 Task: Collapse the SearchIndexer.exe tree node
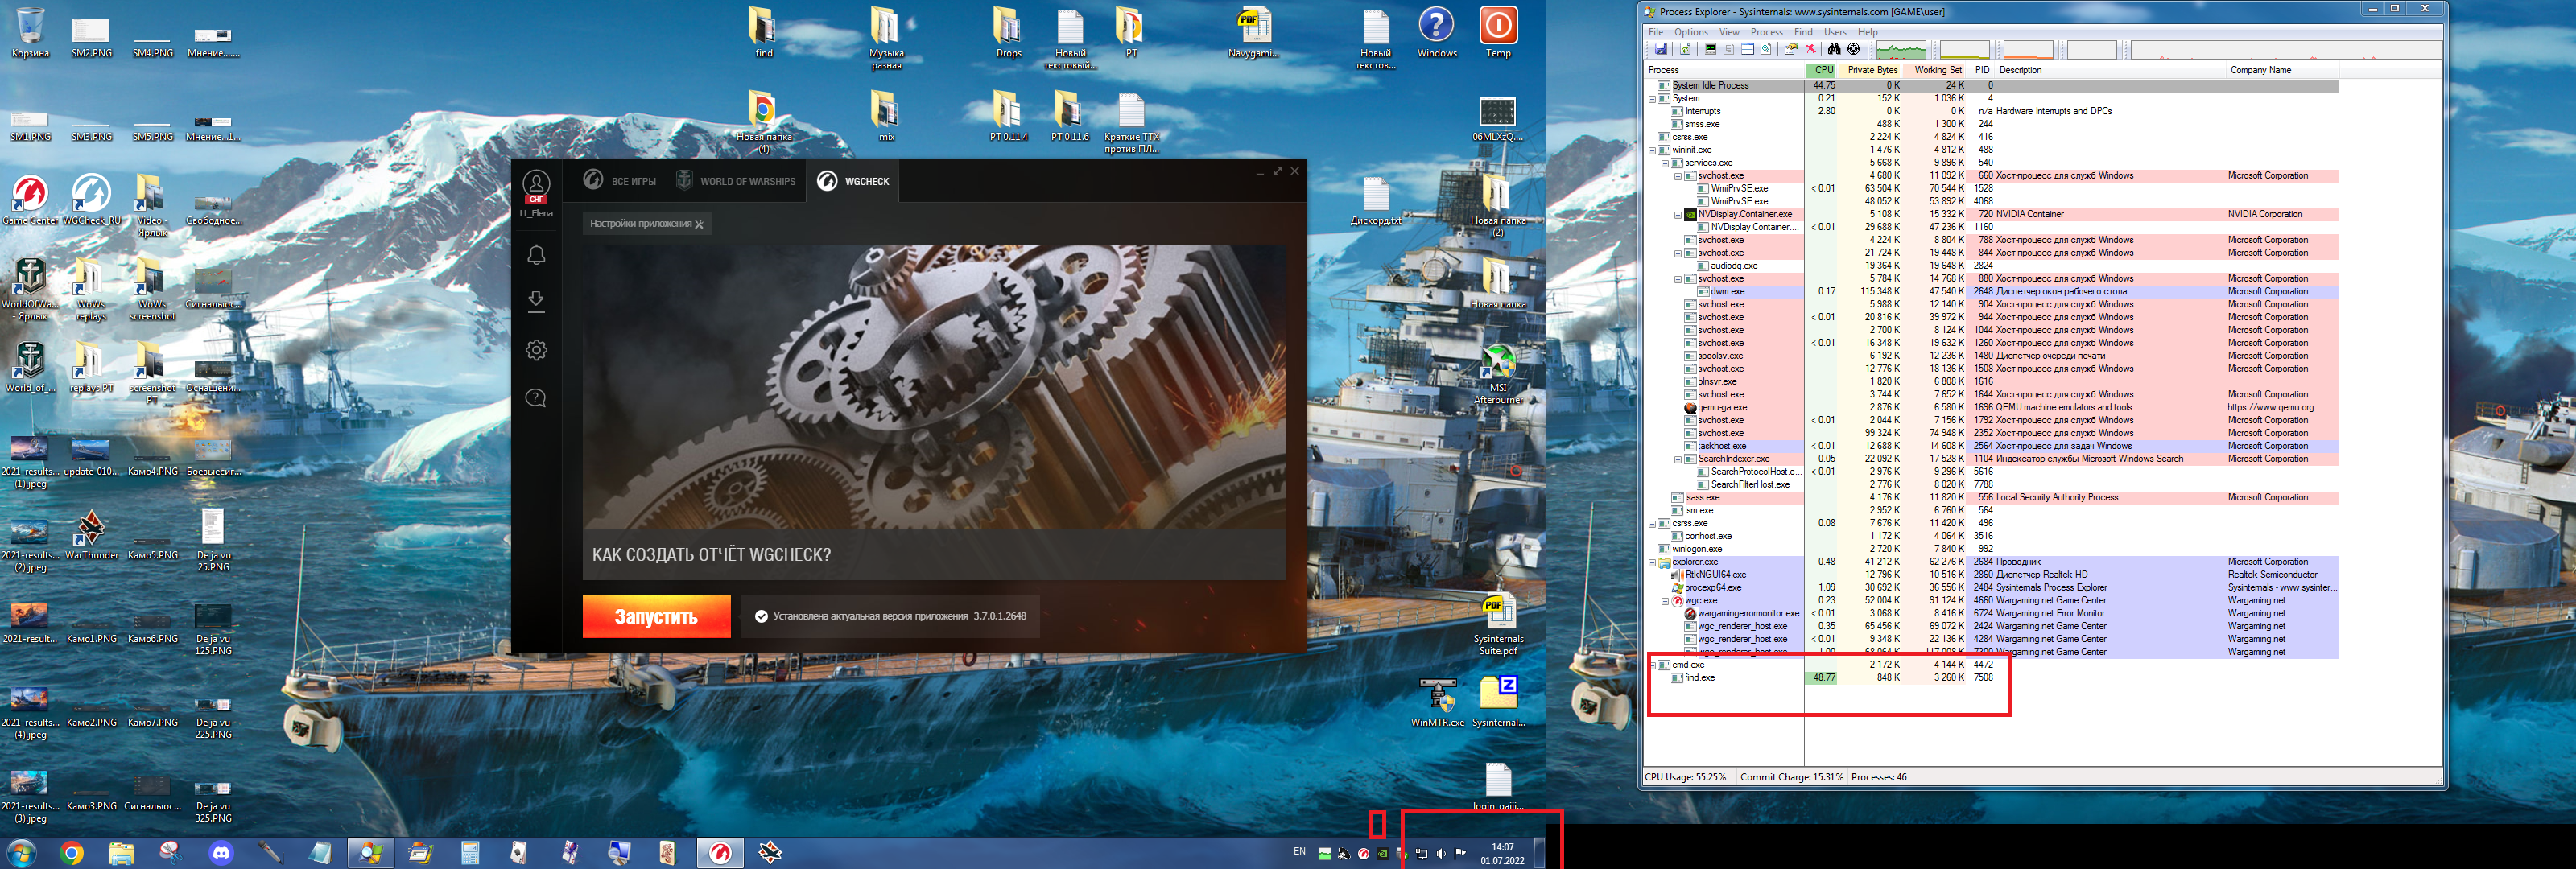tap(1678, 459)
